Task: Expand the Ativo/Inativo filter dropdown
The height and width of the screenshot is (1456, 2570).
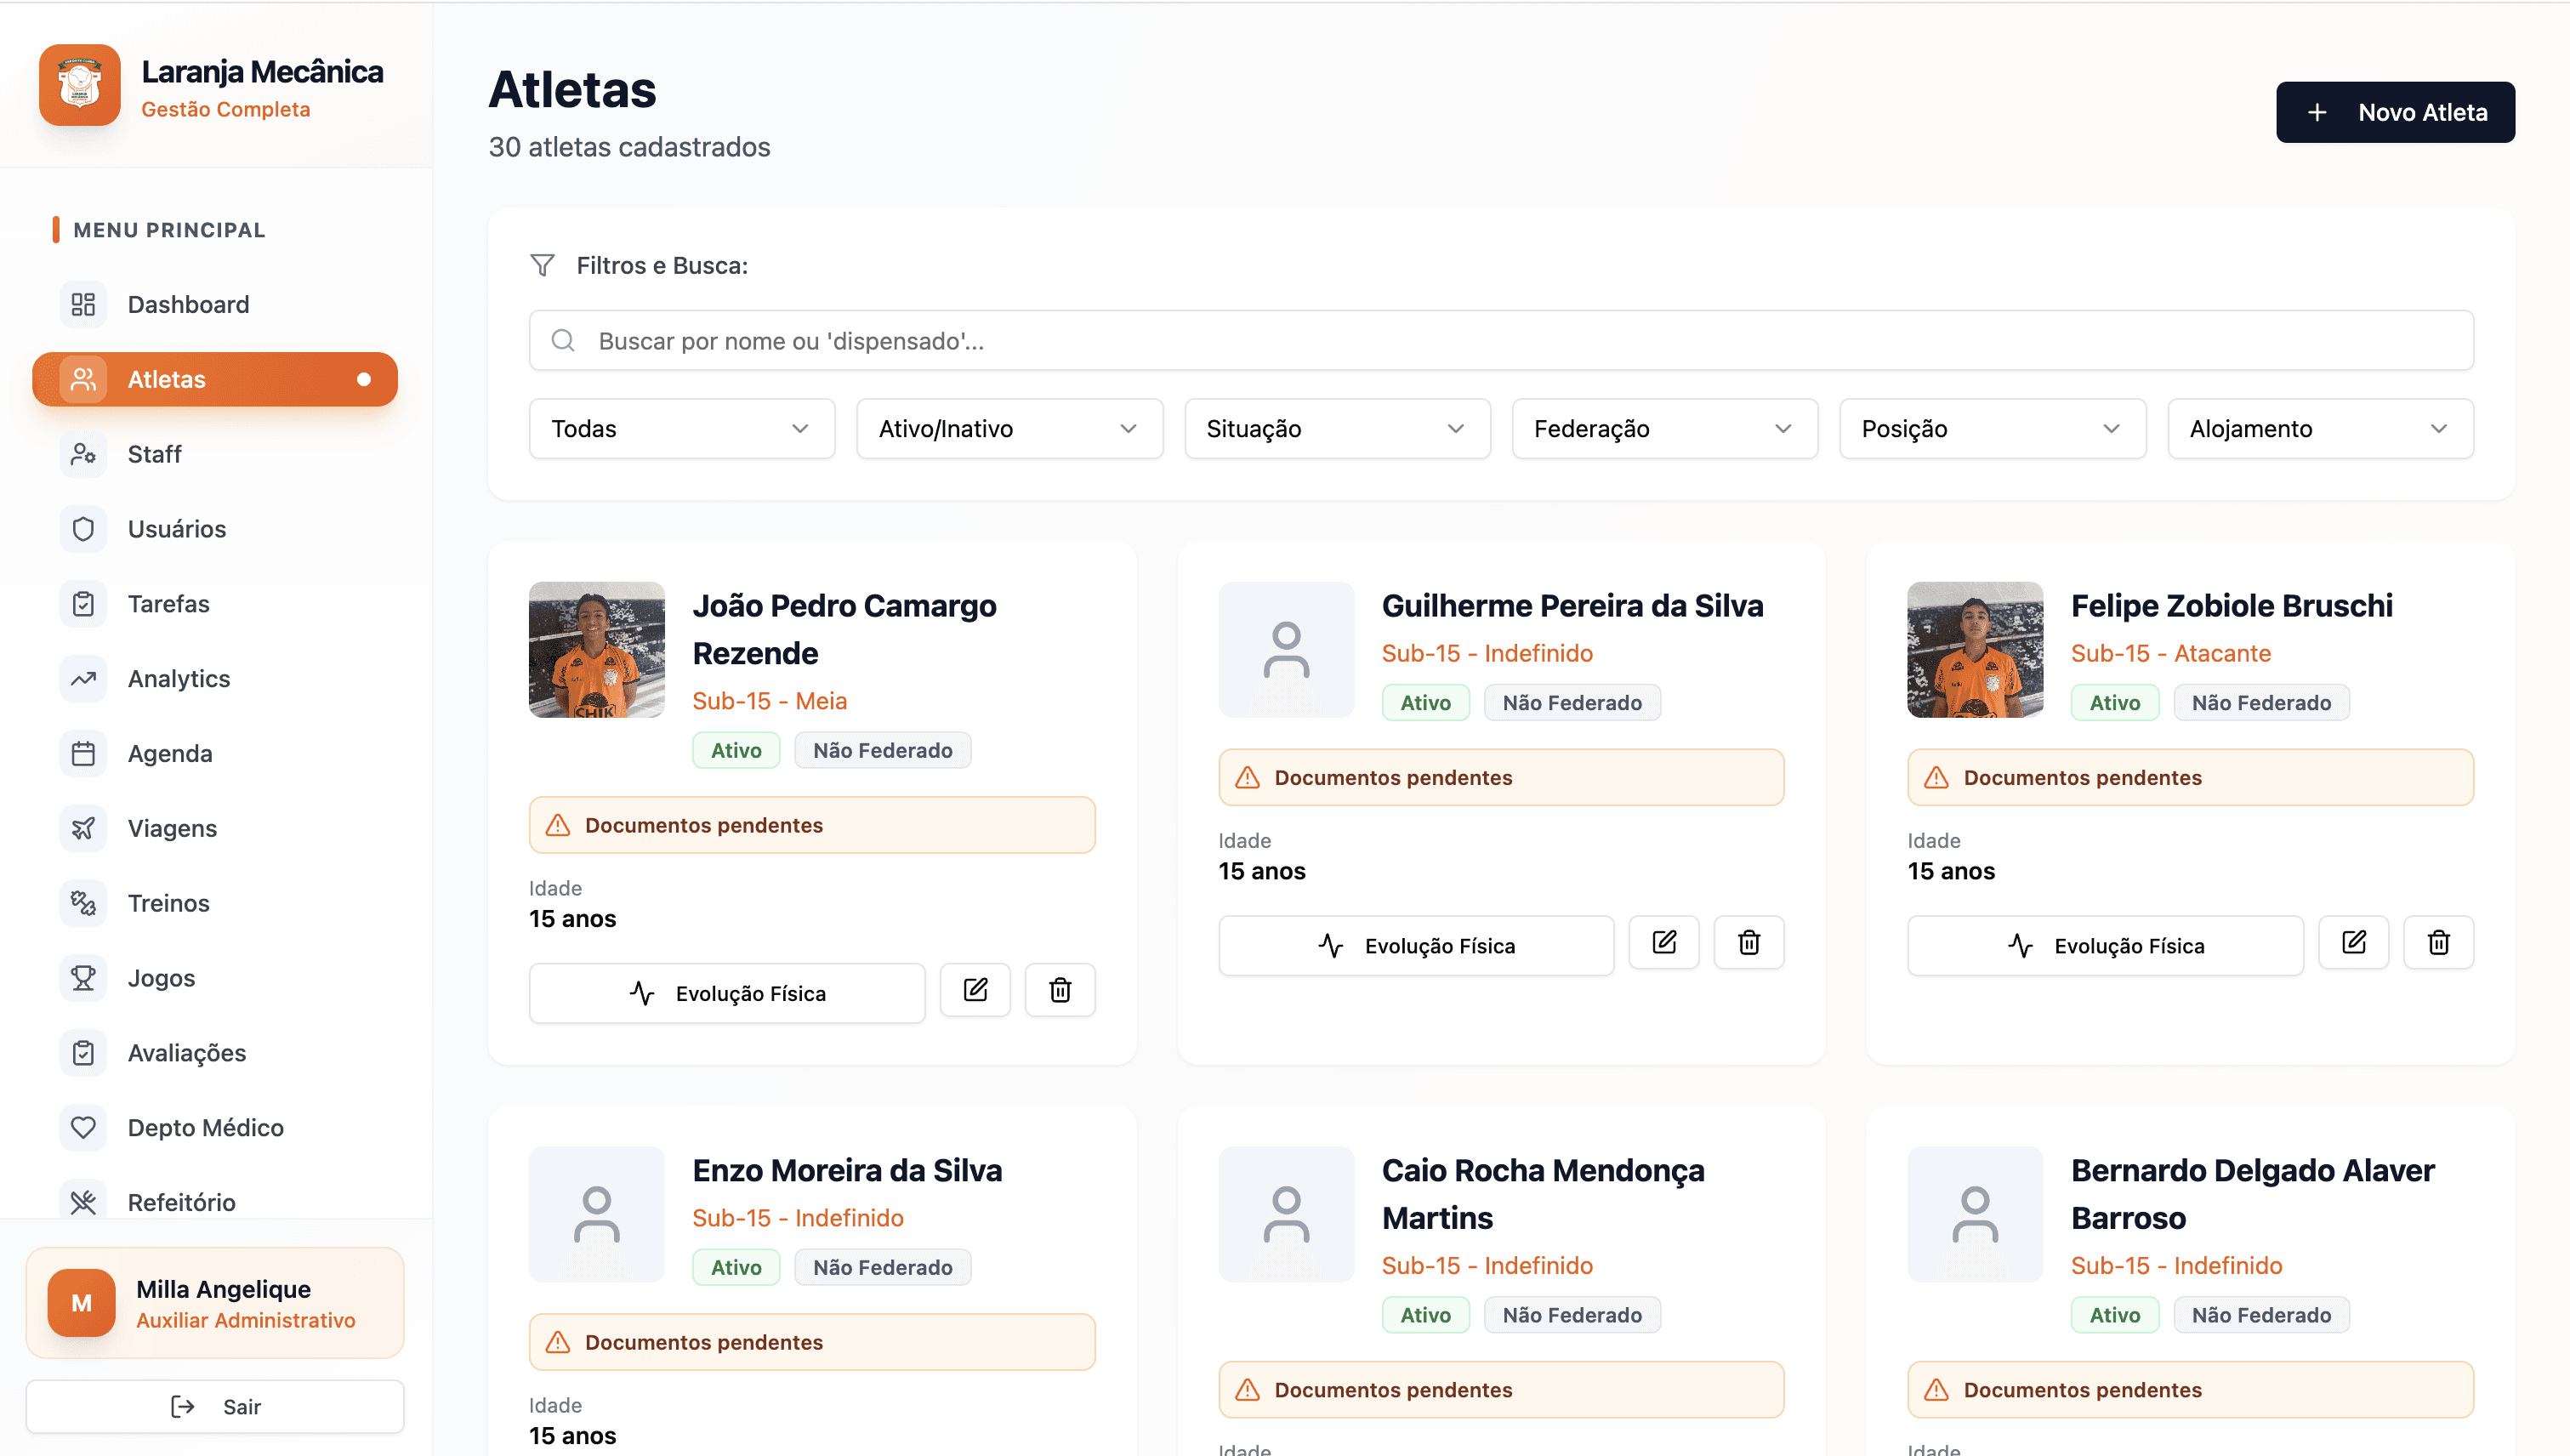Action: click(1009, 429)
